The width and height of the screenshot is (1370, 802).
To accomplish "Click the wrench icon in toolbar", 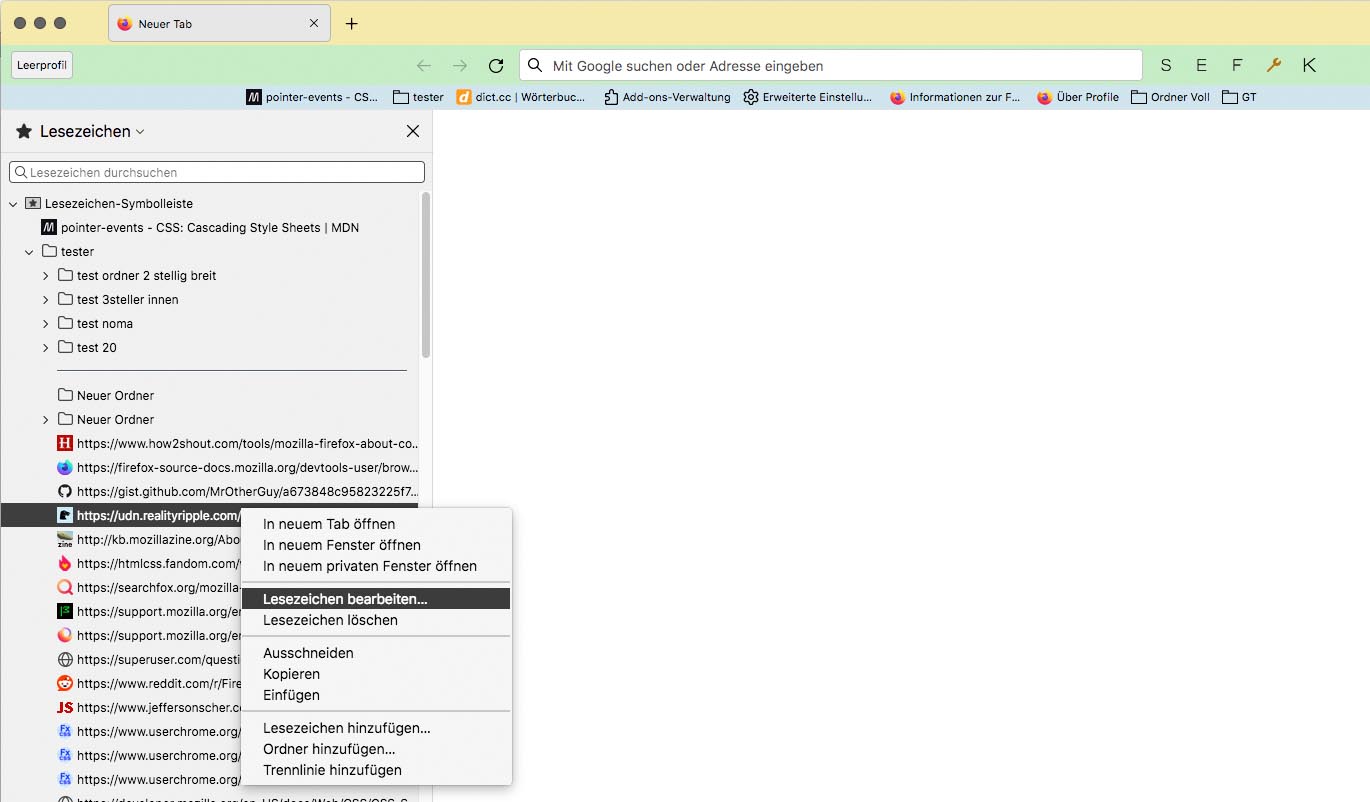I will coord(1273,65).
